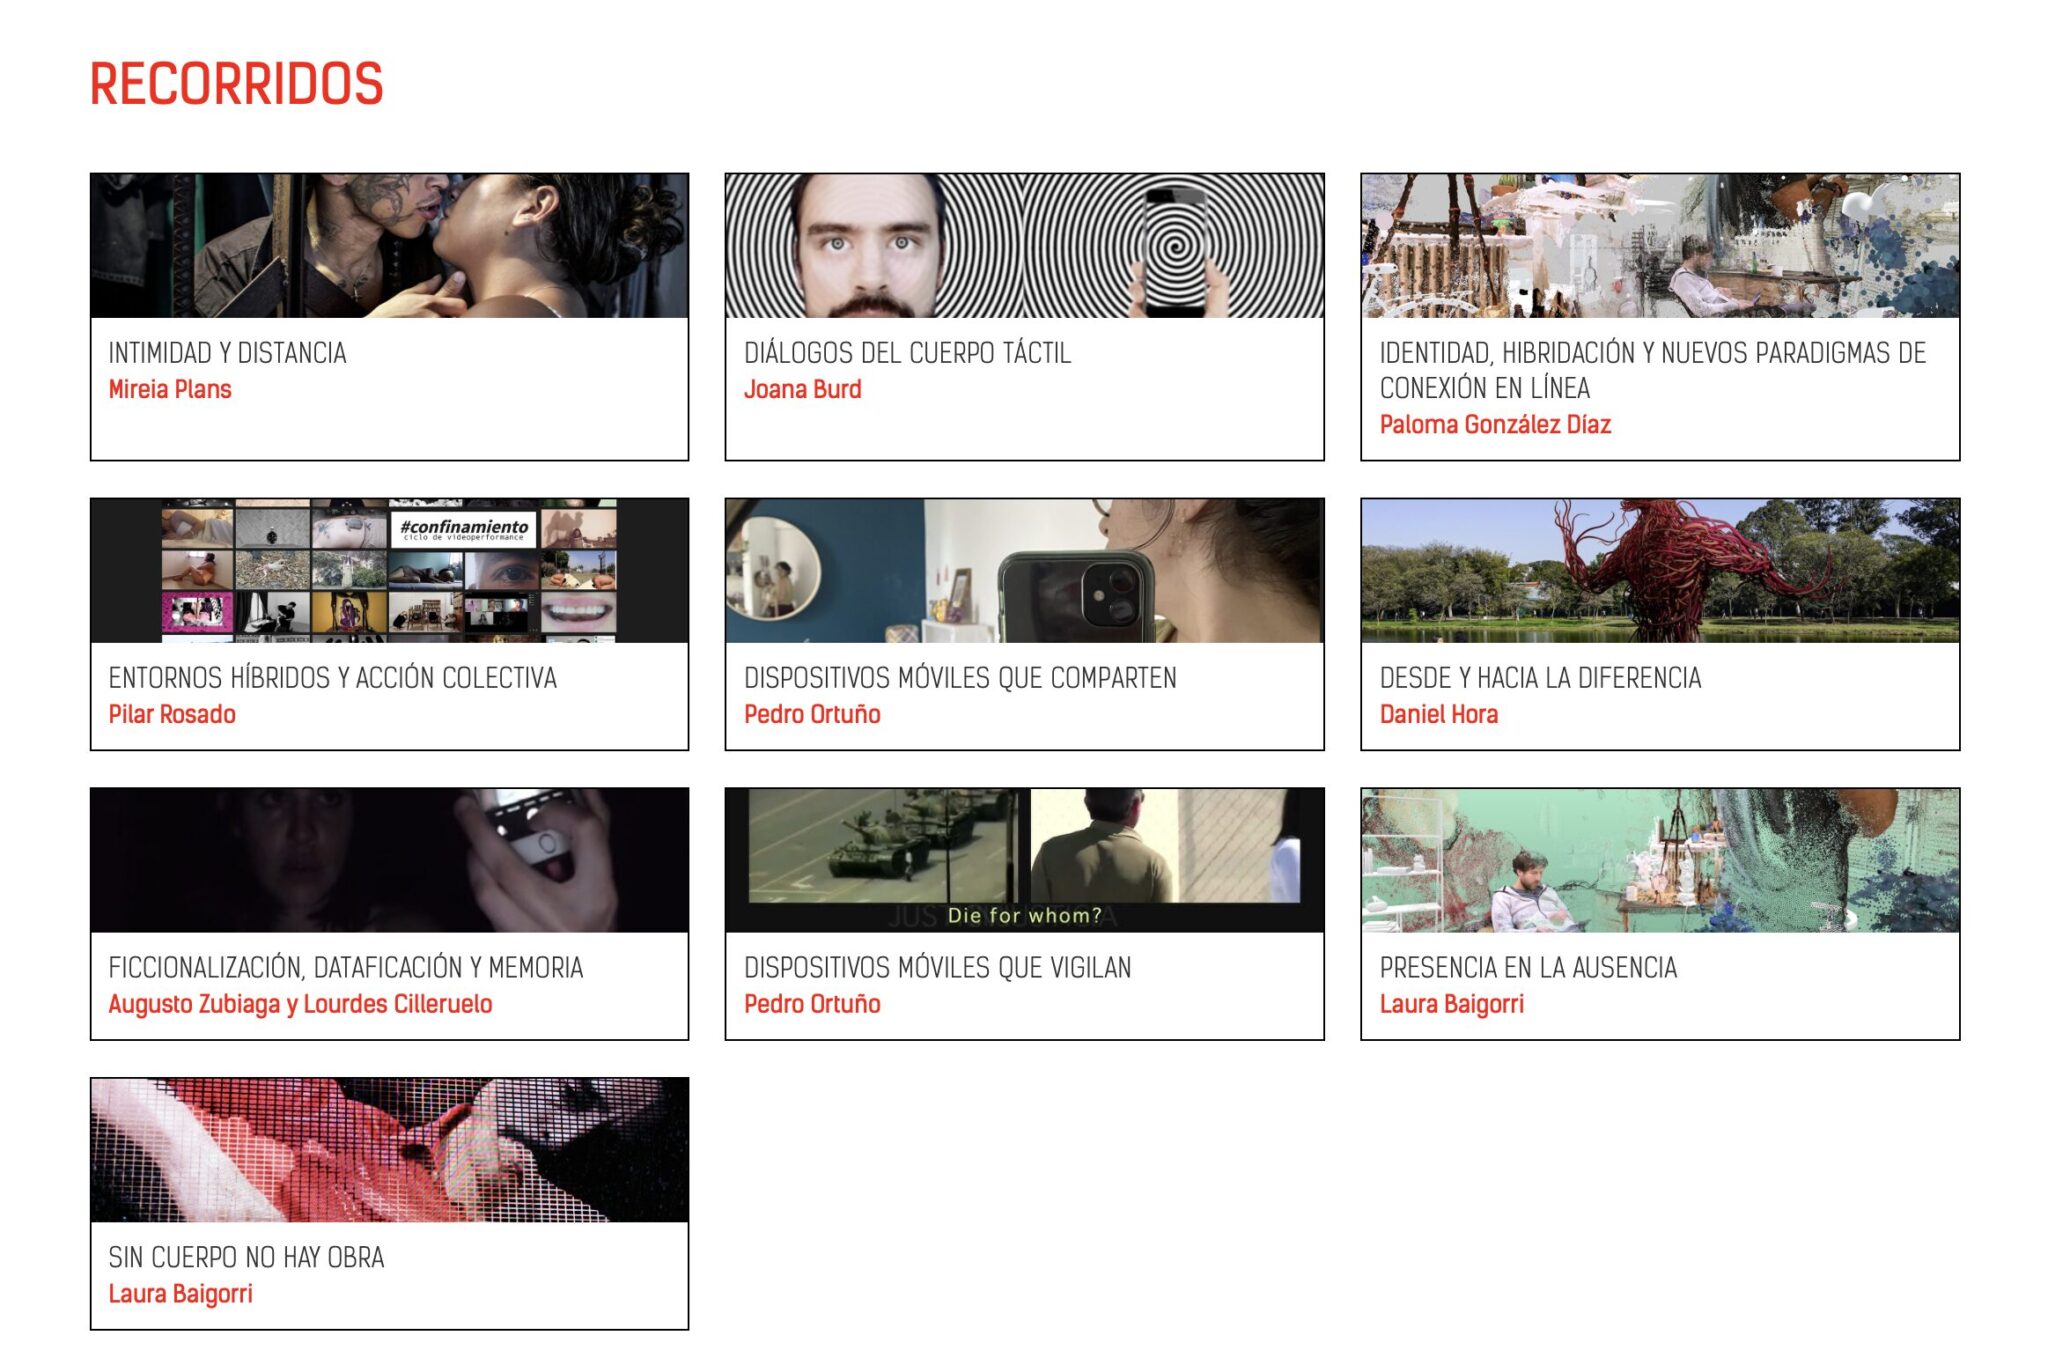The width and height of the screenshot is (2048, 1365).
Task: Click the "Presencia en la Ausencia" title
Action: [x=1527, y=968]
